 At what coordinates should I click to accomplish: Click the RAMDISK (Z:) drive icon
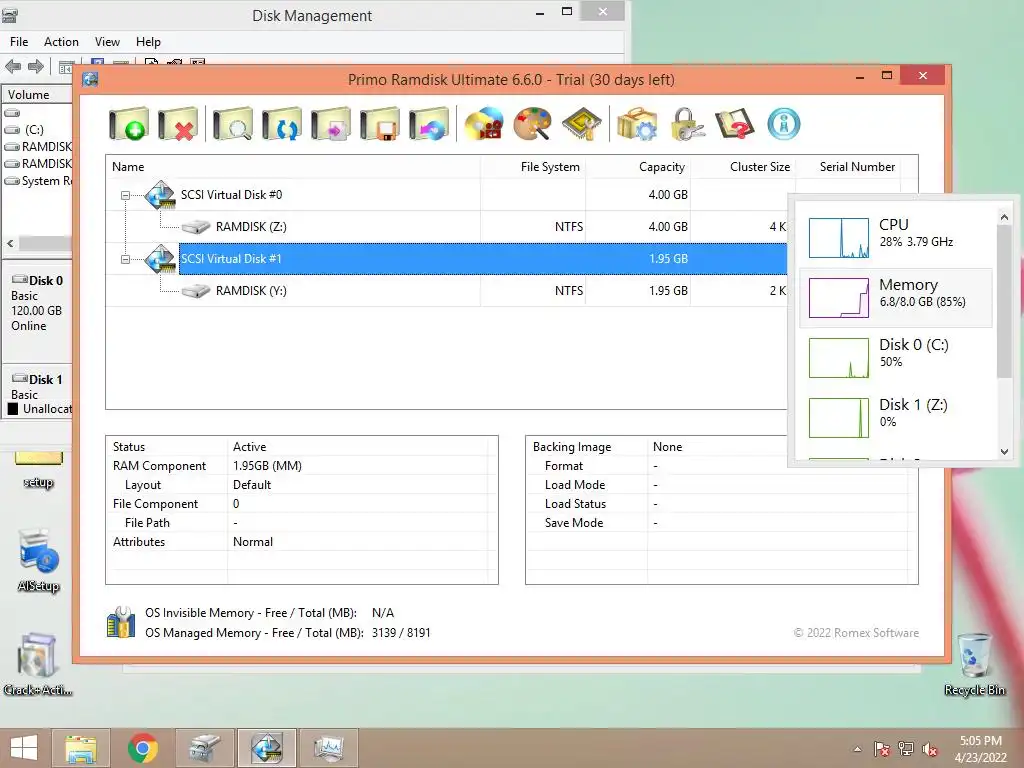195,227
